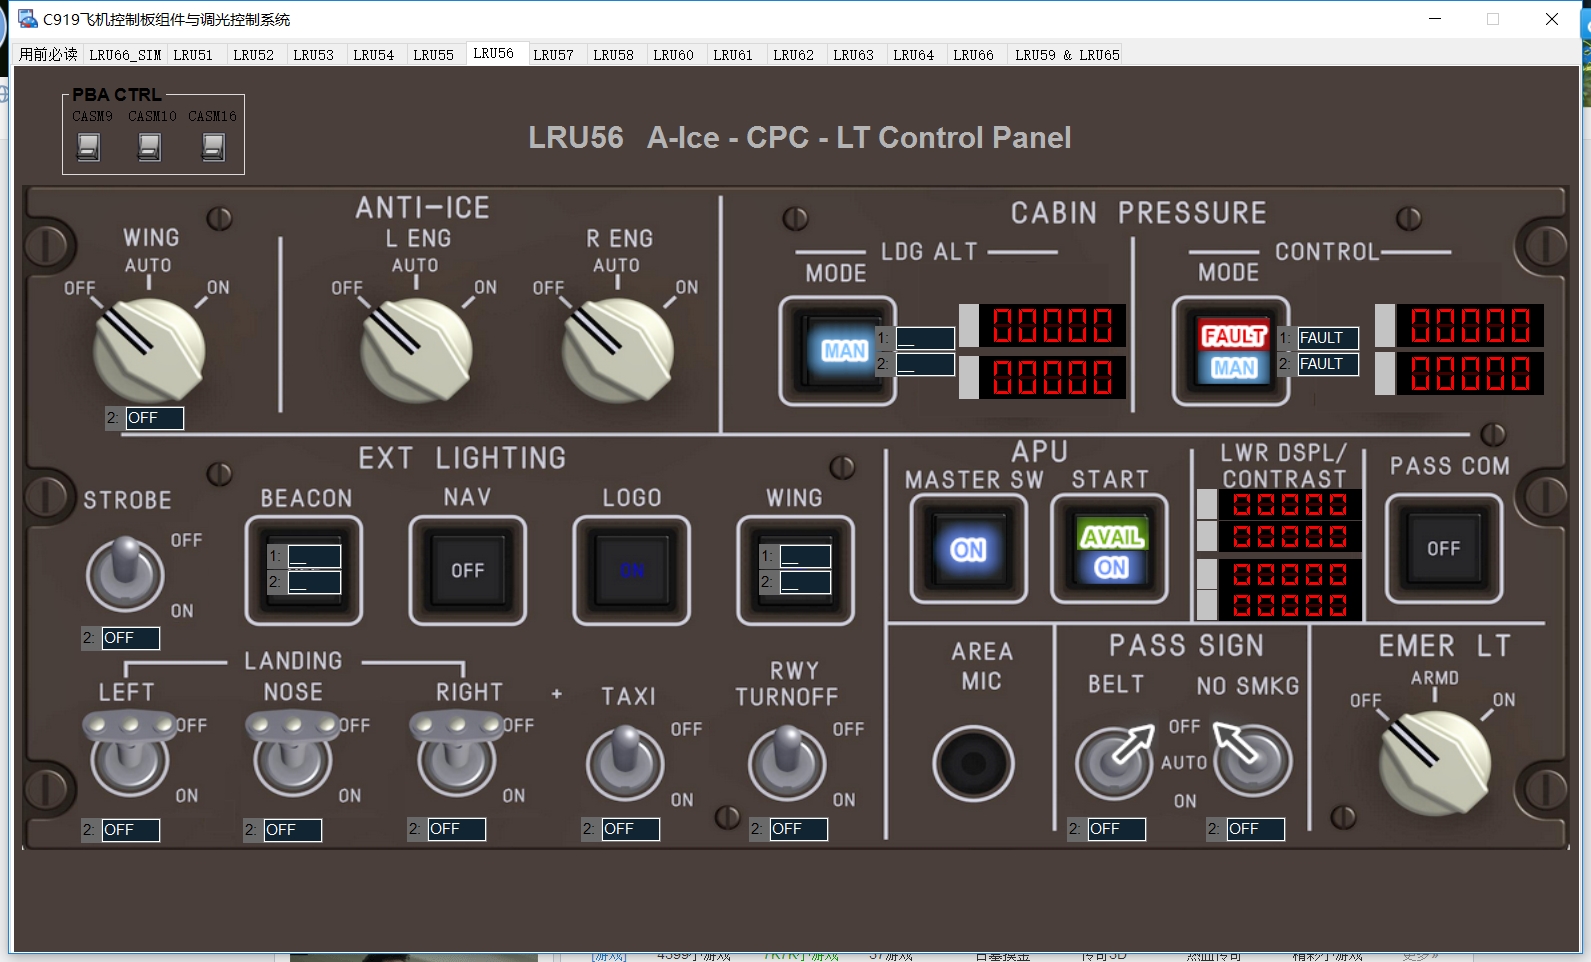Open the LRU59 & LRU65 tab
The width and height of the screenshot is (1591, 962).
(x=1067, y=55)
